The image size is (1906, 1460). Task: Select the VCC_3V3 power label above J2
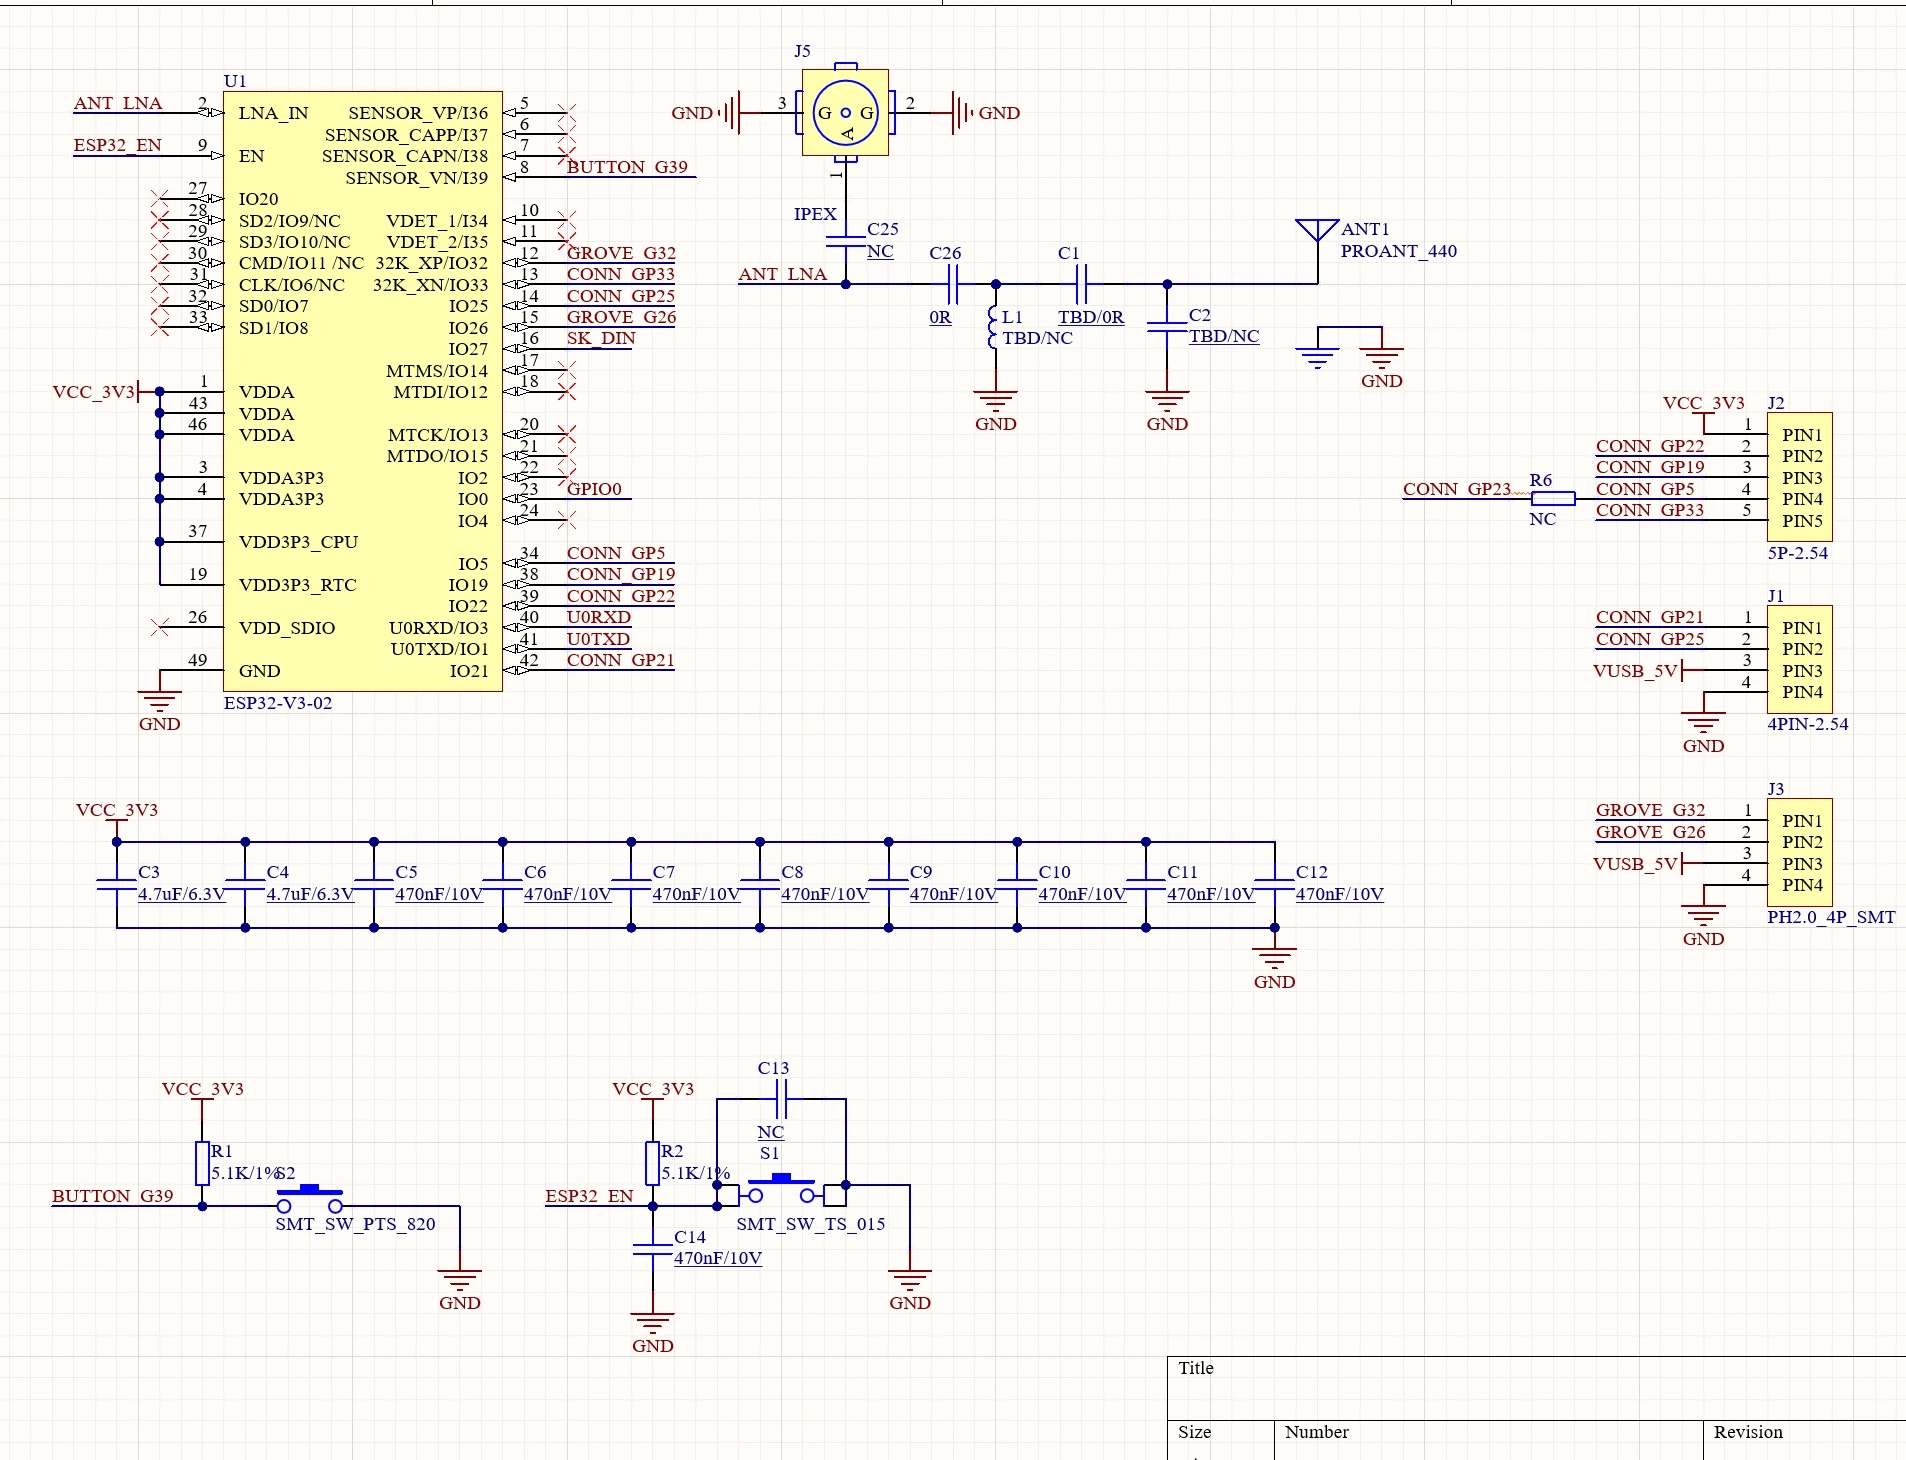click(1703, 403)
